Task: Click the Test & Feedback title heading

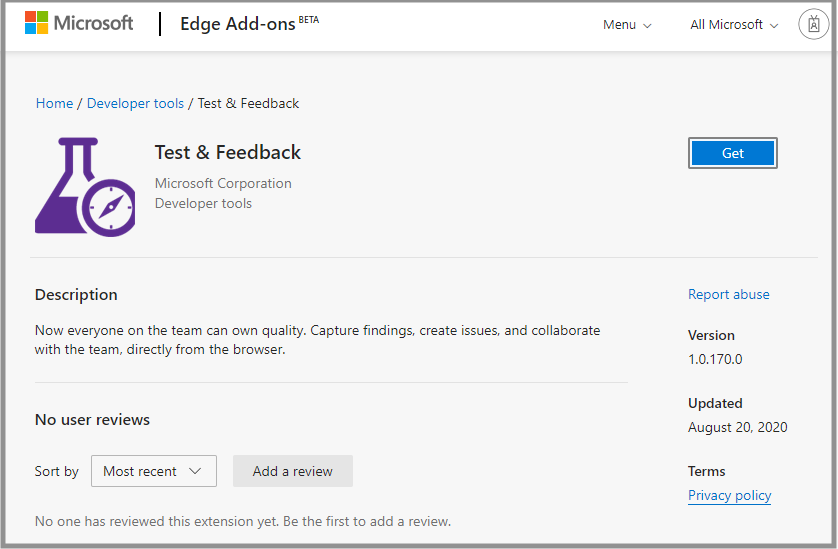Action: pyautogui.click(x=227, y=152)
